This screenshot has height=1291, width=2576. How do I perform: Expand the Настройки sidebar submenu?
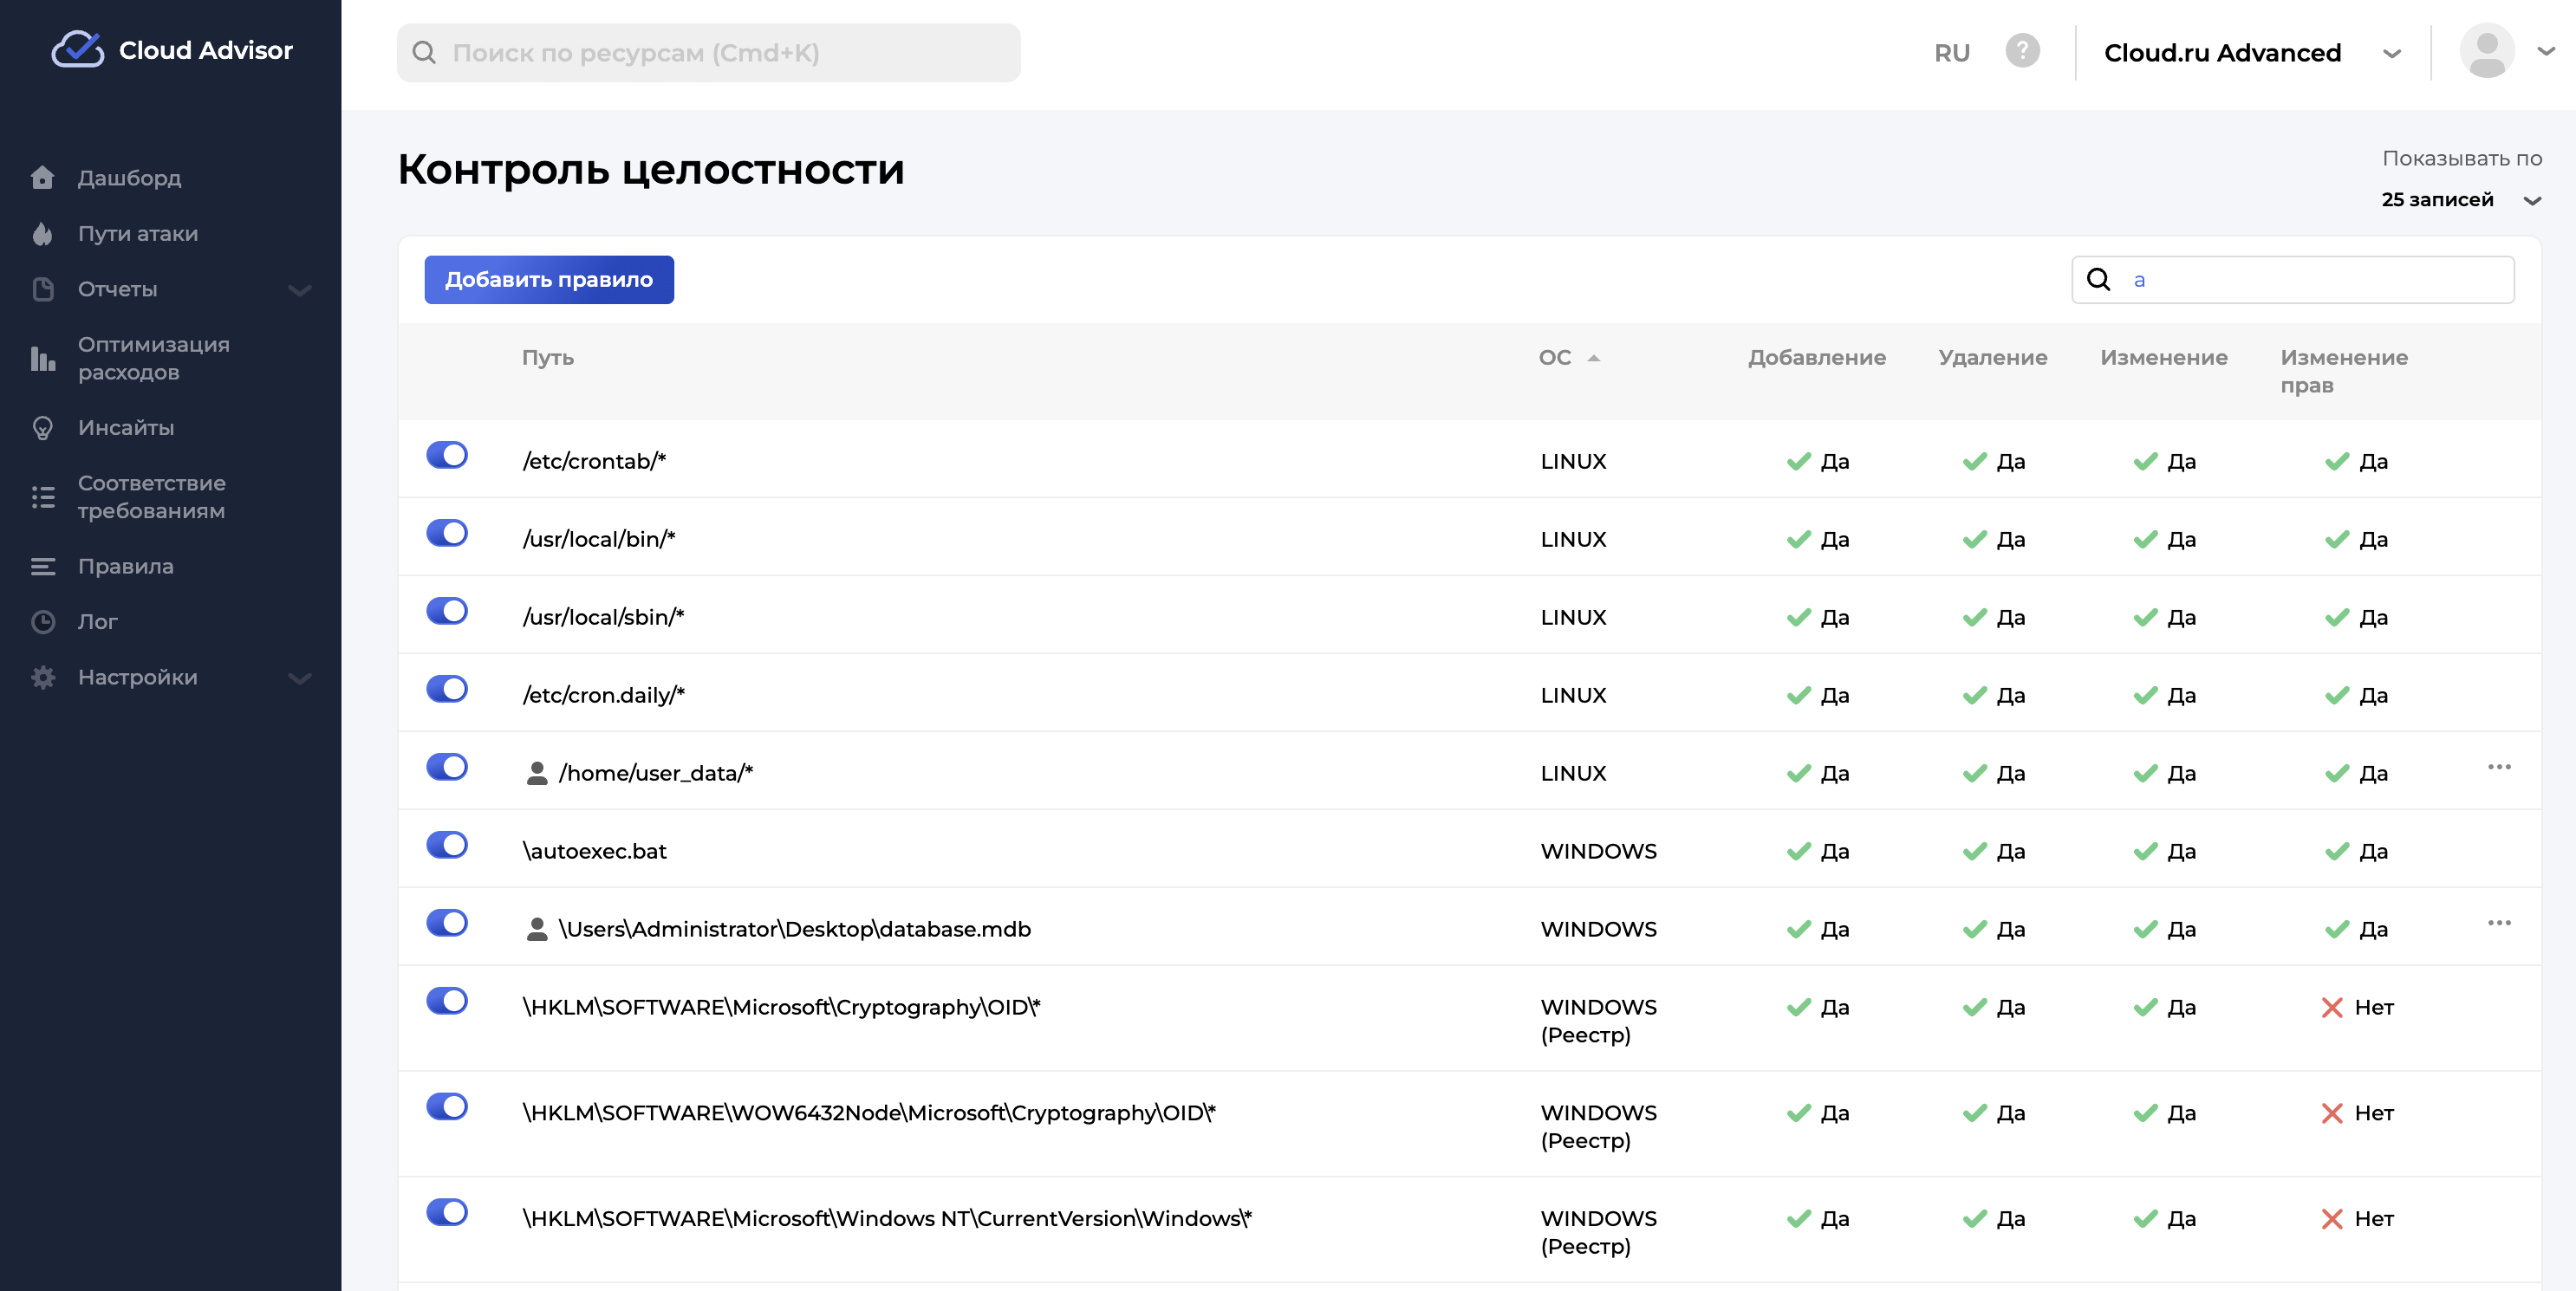click(x=299, y=678)
